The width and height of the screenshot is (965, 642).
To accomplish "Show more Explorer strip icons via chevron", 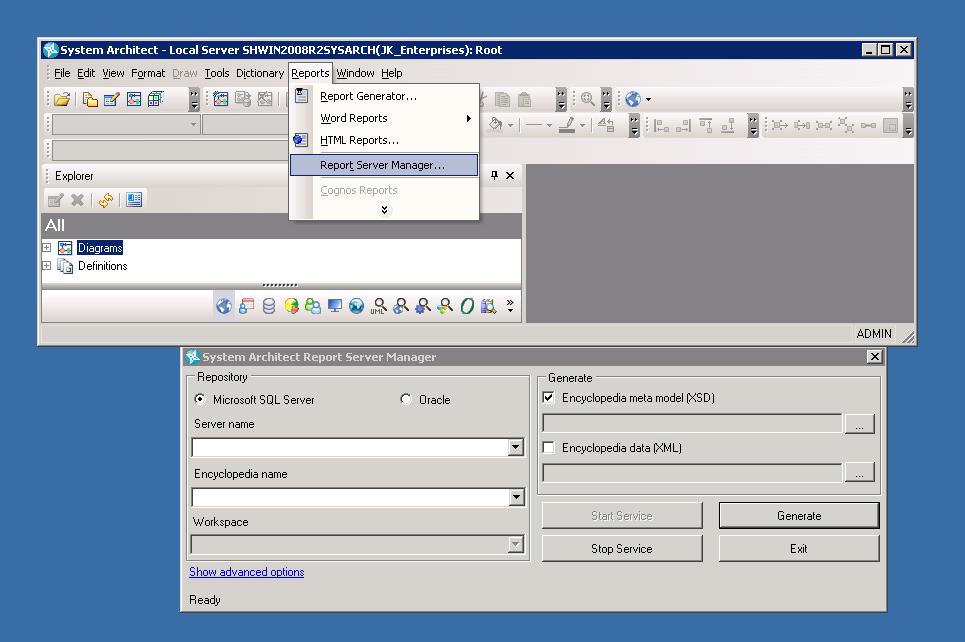I will [510, 306].
